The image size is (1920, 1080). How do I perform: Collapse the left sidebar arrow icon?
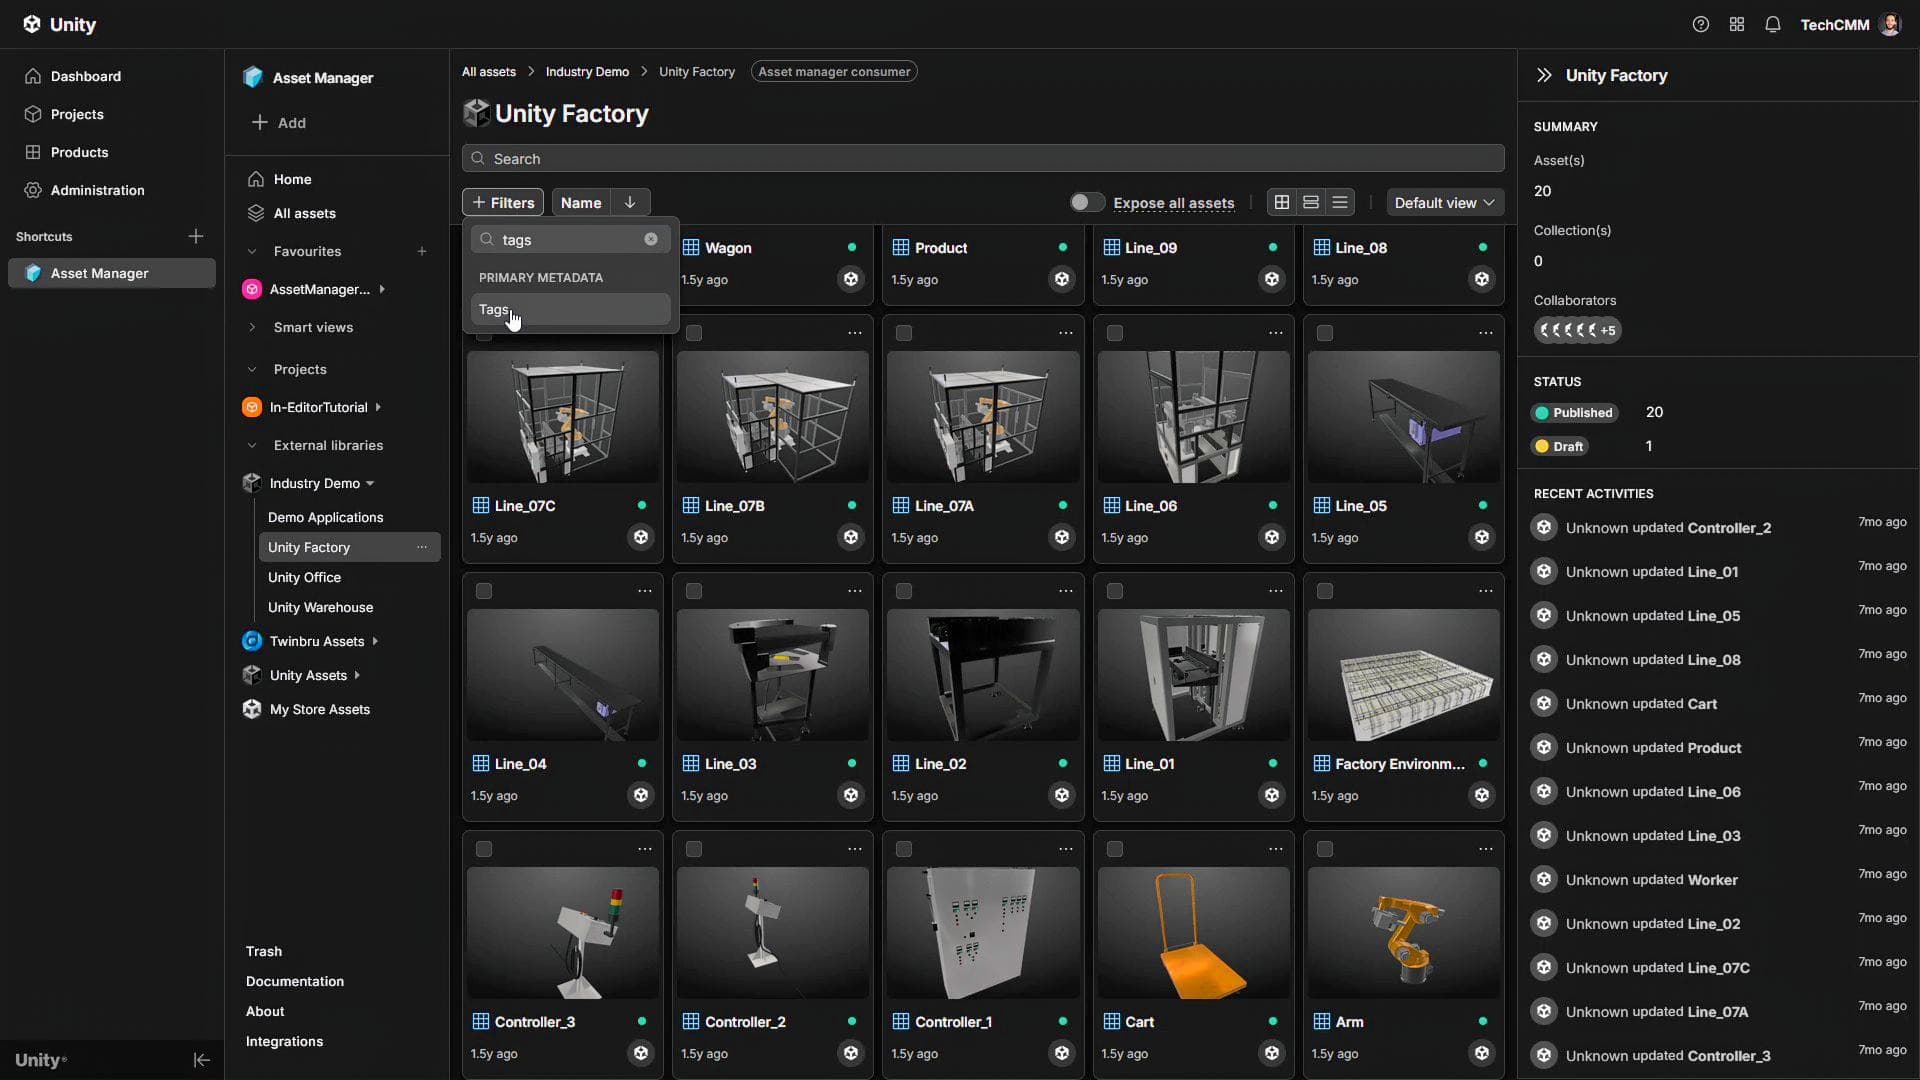point(201,1060)
